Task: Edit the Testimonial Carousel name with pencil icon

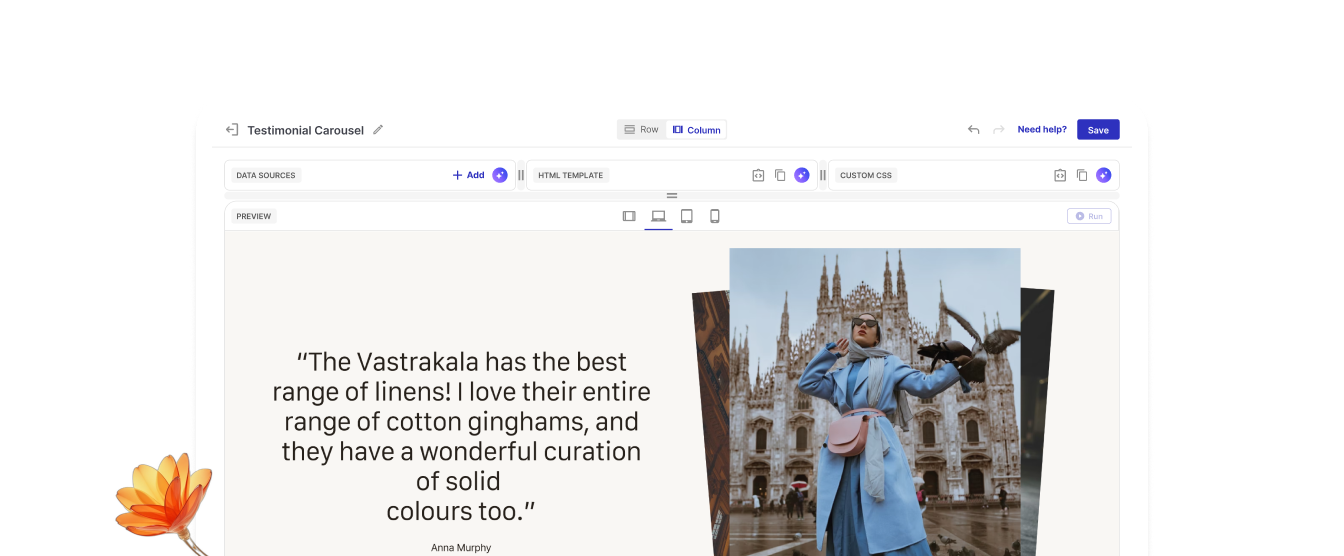Action: 378,130
